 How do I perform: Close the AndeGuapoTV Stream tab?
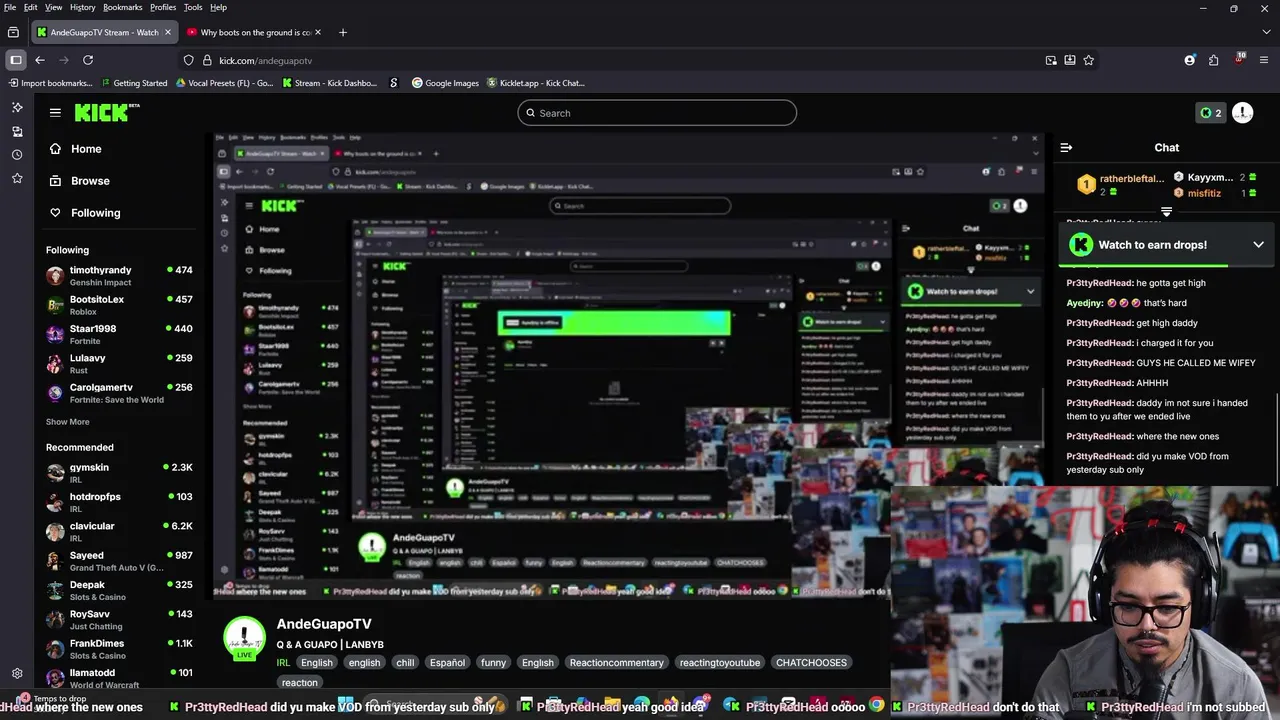(167, 32)
